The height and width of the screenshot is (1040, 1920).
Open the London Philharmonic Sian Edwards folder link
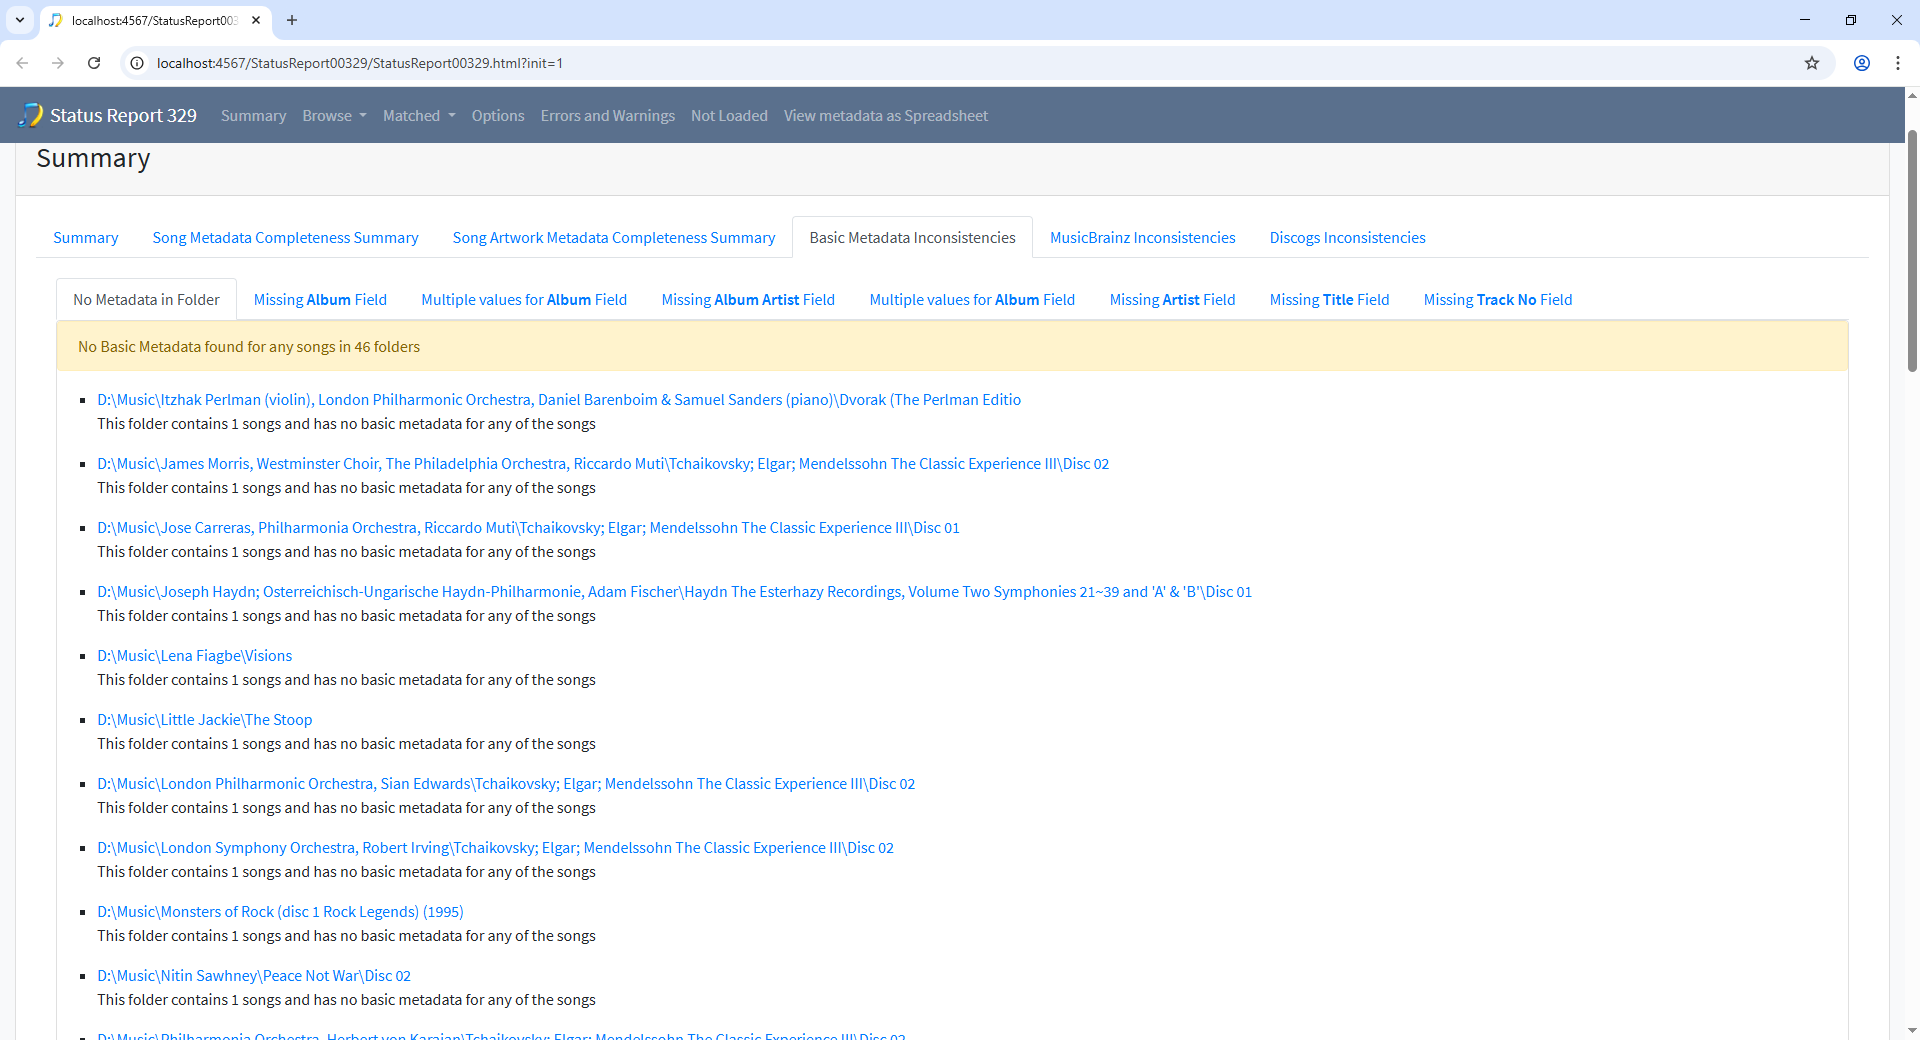(506, 784)
